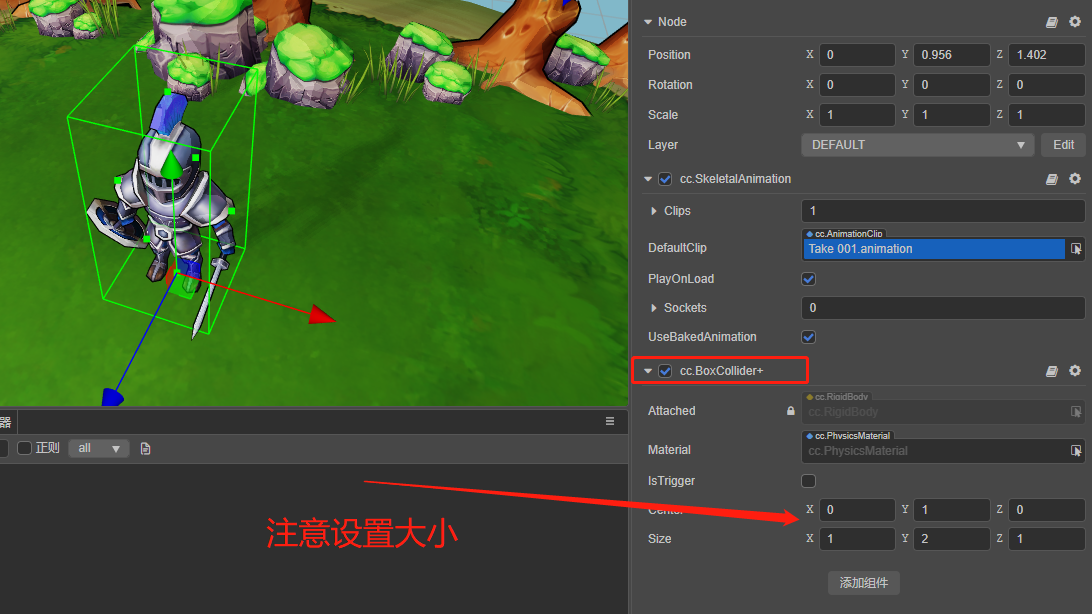
Task: Click the Edit button next to Layer
Action: tap(1064, 145)
